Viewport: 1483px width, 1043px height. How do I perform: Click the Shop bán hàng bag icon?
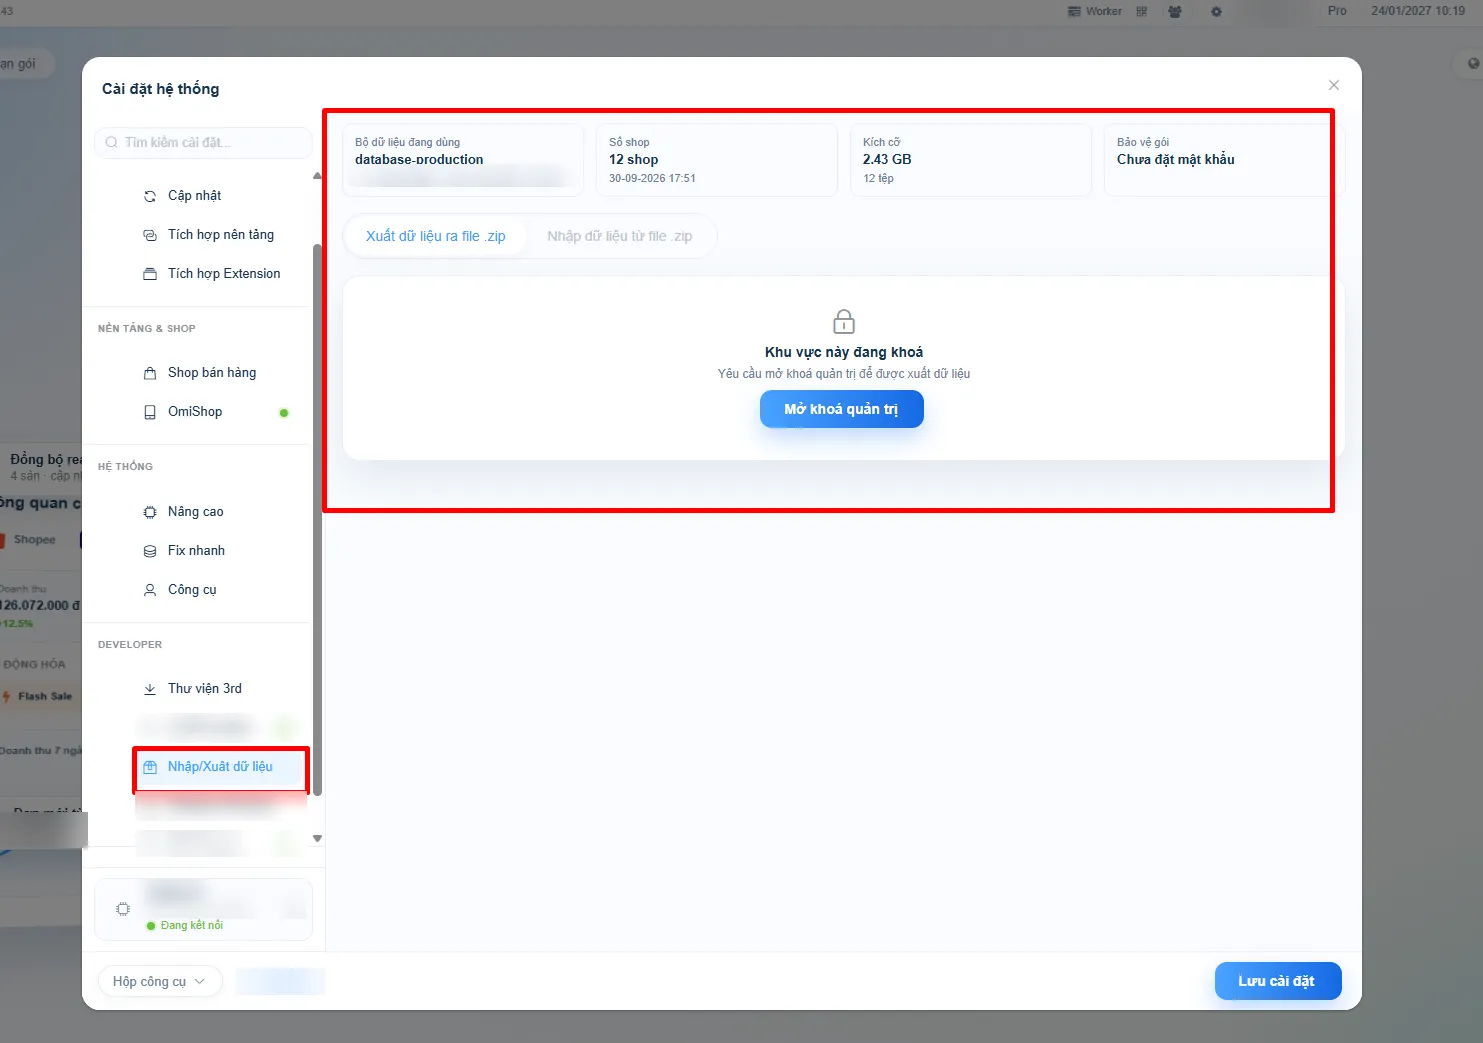[150, 373]
